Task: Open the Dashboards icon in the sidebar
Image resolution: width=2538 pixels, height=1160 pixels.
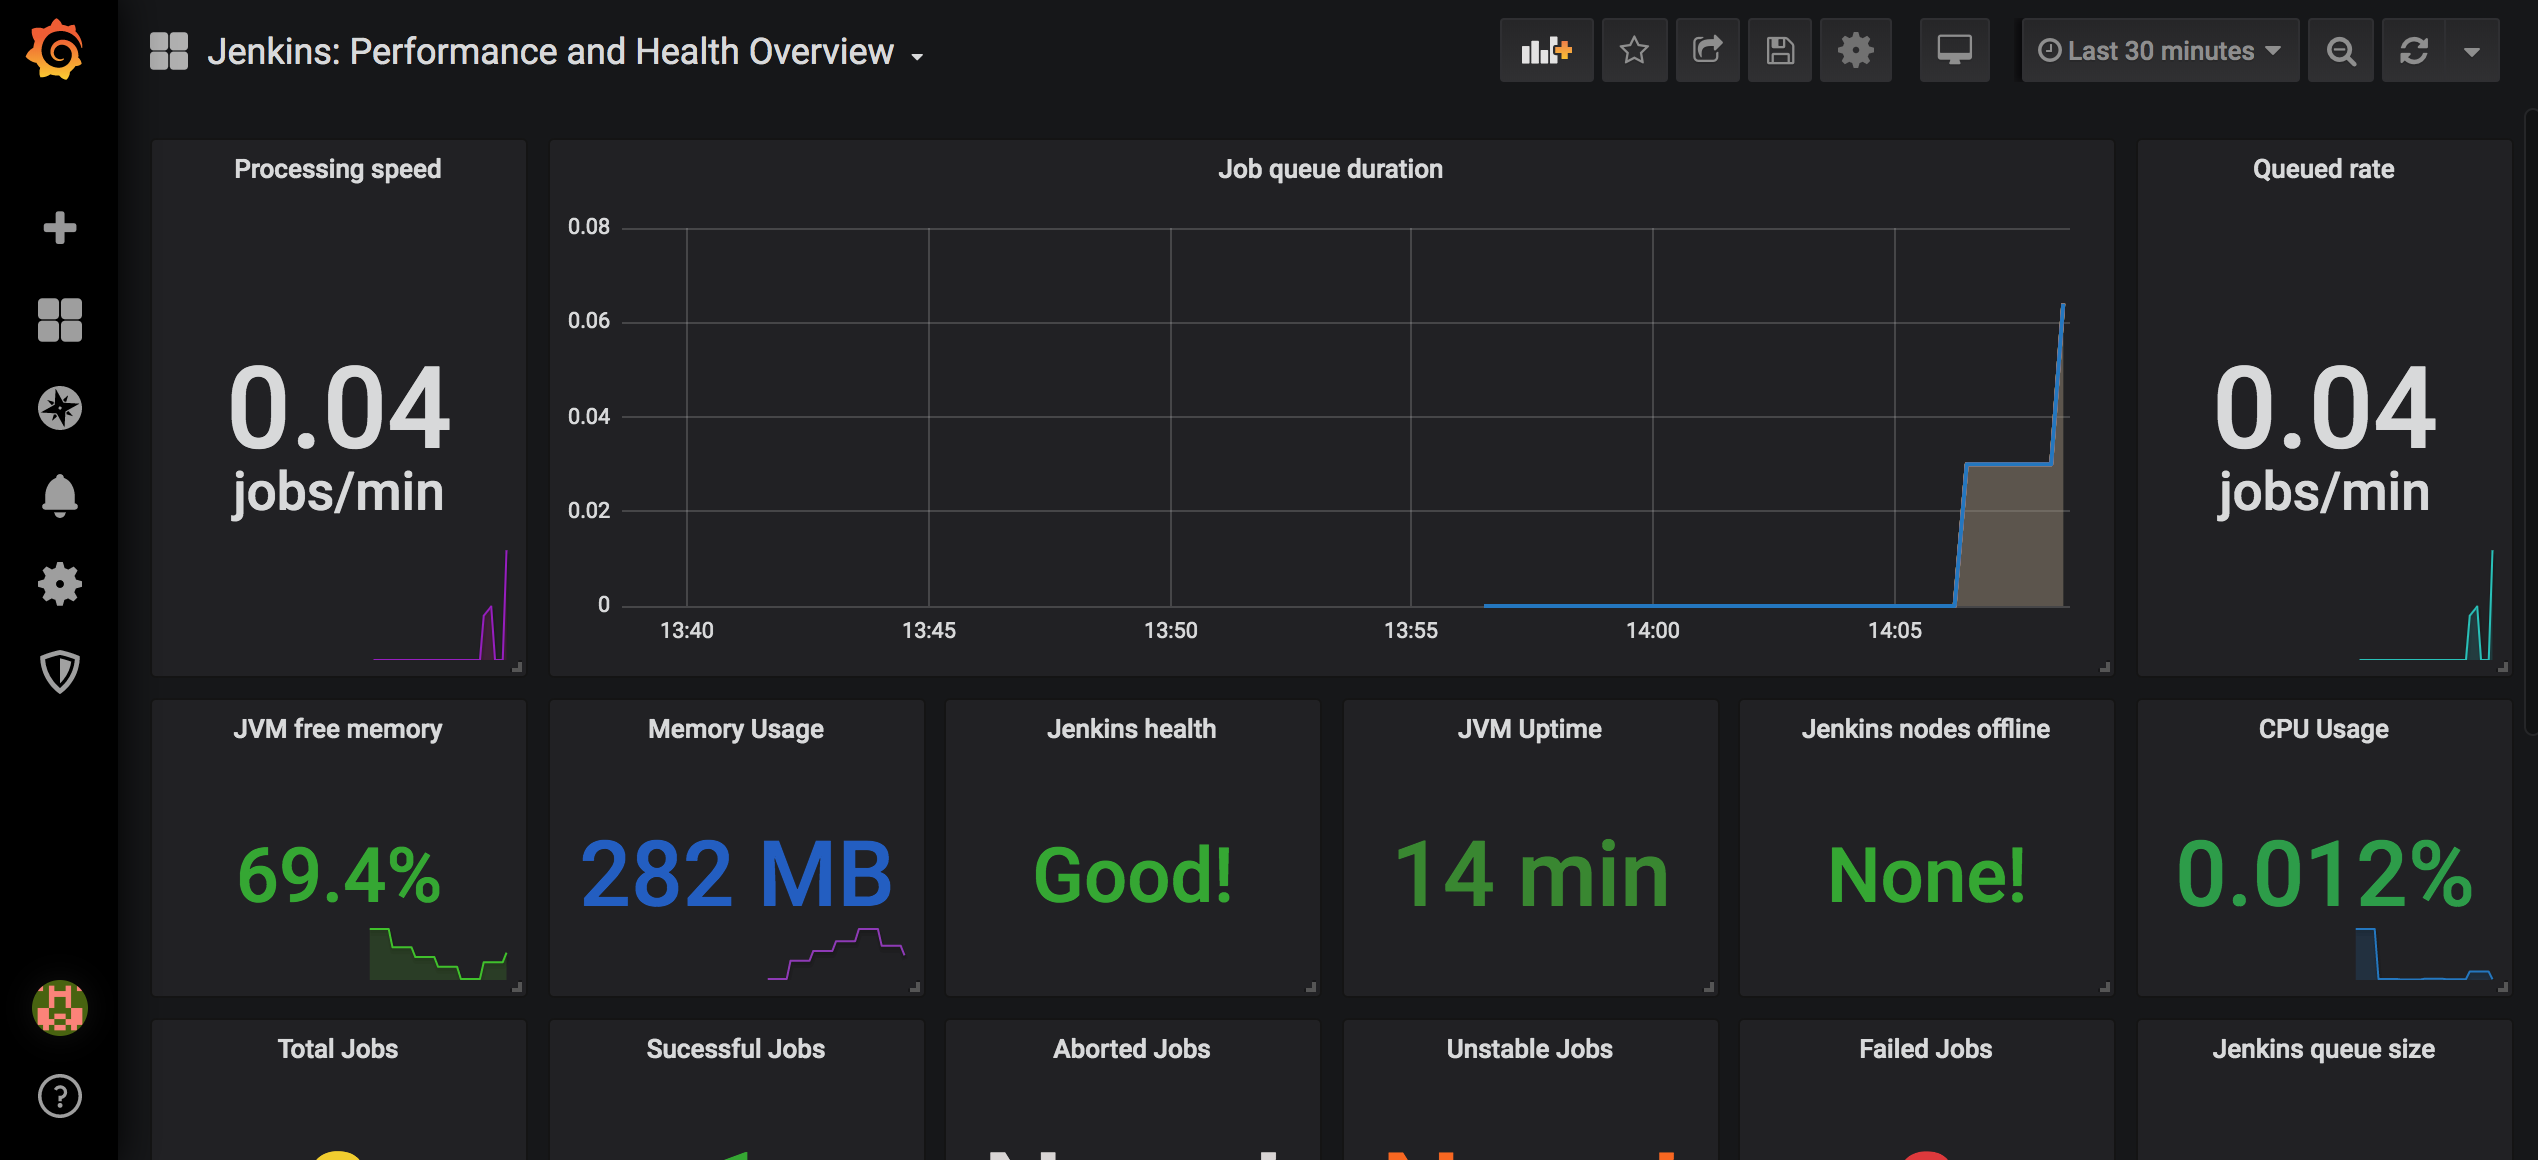Action: click(x=60, y=320)
